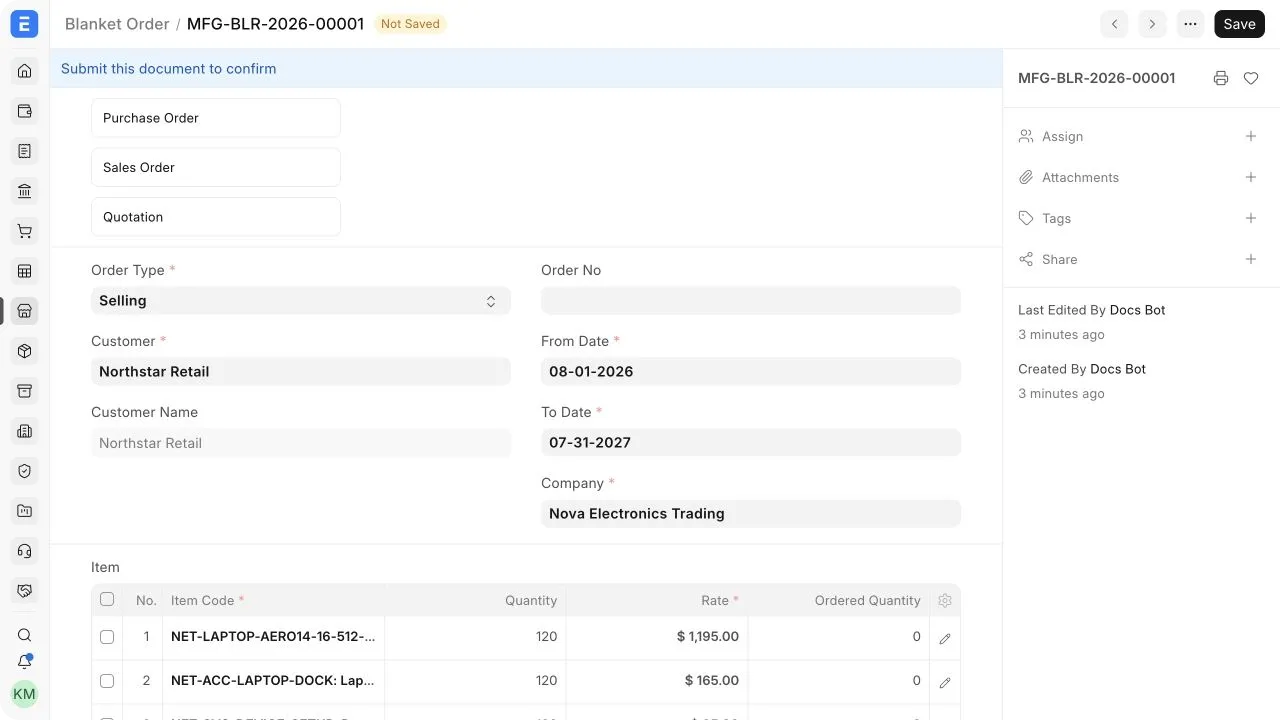
Task: Add a tag with plus icon
Action: click(1251, 218)
